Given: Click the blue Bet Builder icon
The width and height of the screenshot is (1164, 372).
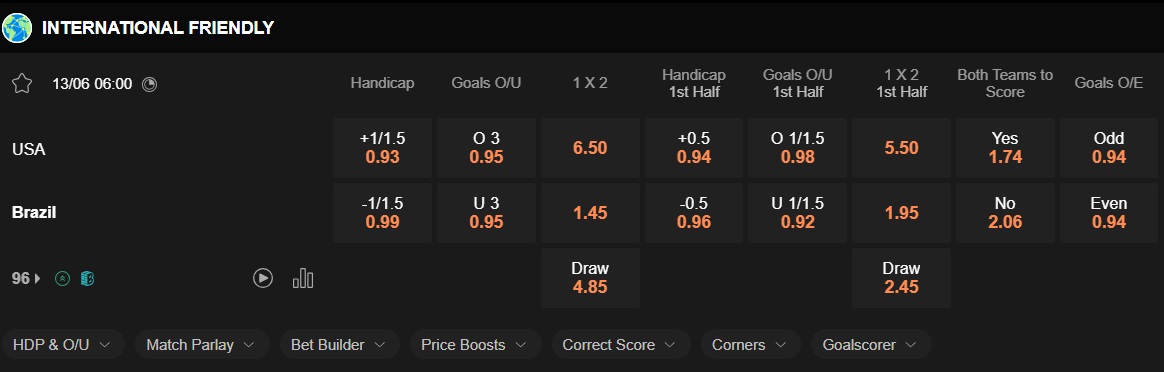Looking at the screenshot, I should pyautogui.click(x=88, y=278).
